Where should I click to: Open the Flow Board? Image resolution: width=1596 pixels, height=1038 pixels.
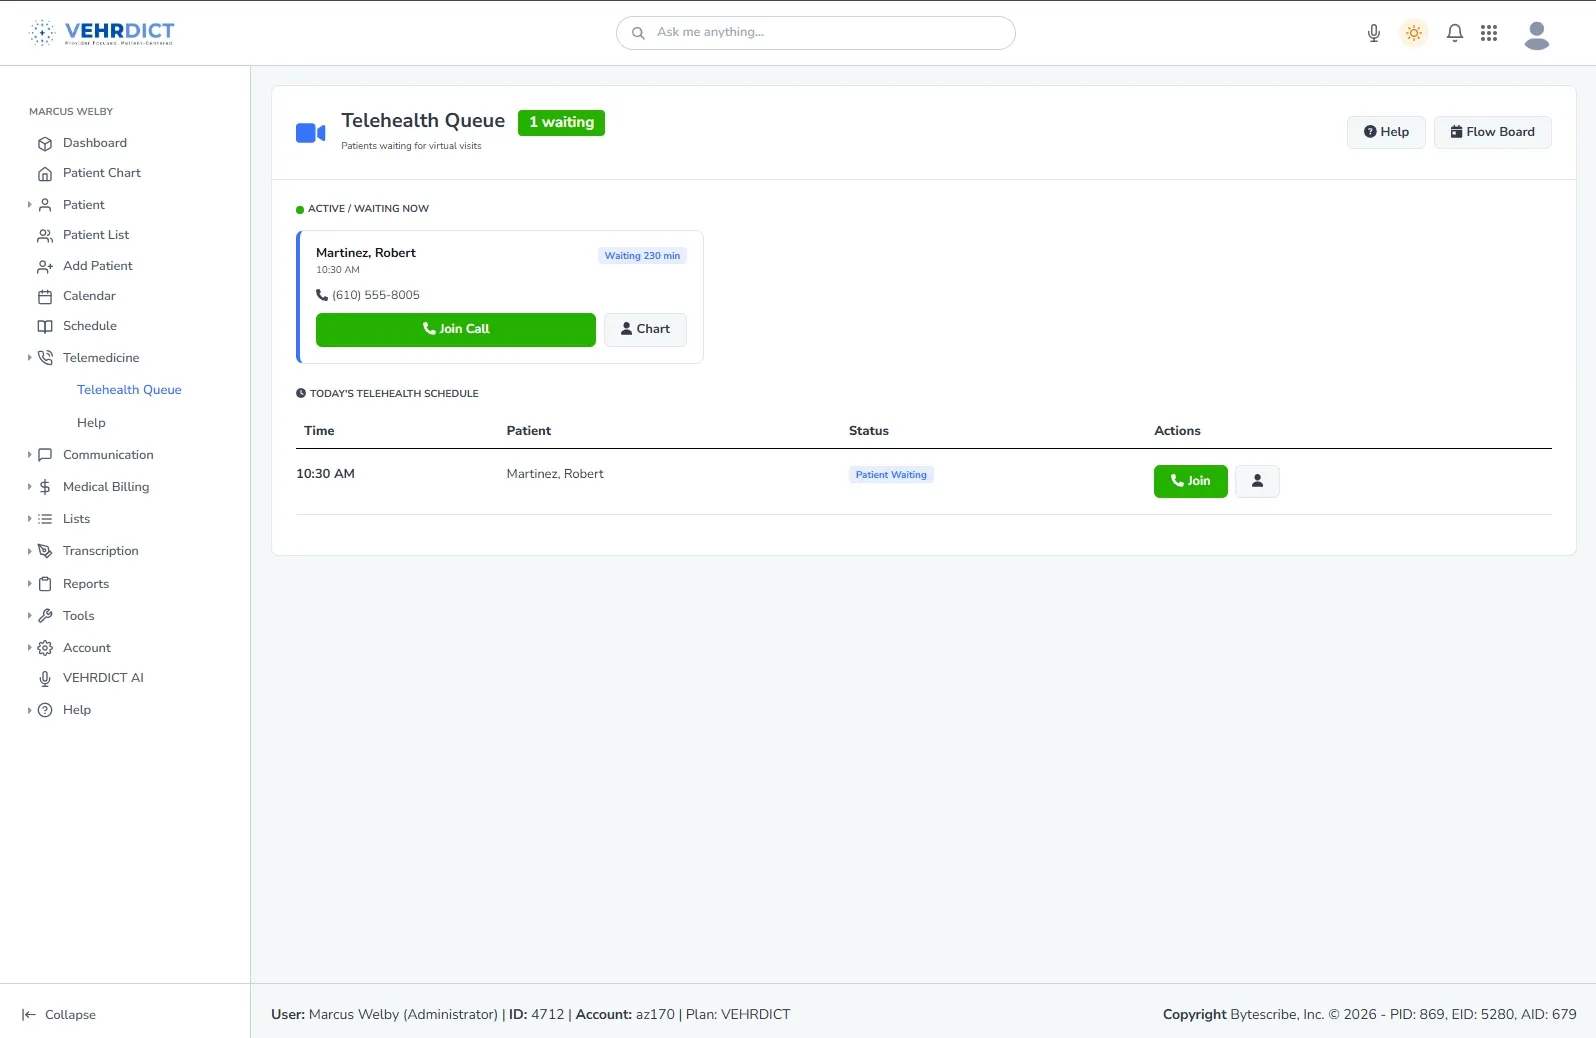pyautogui.click(x=1492, y=132)
